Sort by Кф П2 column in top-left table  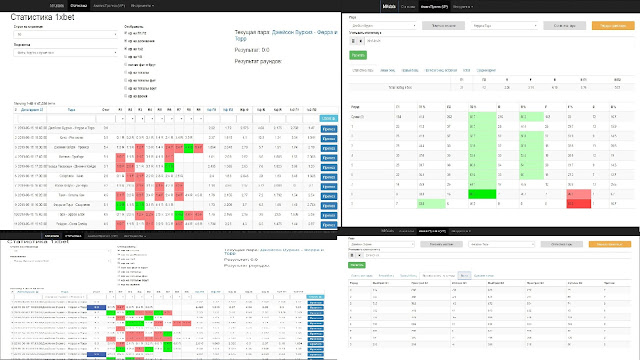pyautogui.click(x=228, y=110)
